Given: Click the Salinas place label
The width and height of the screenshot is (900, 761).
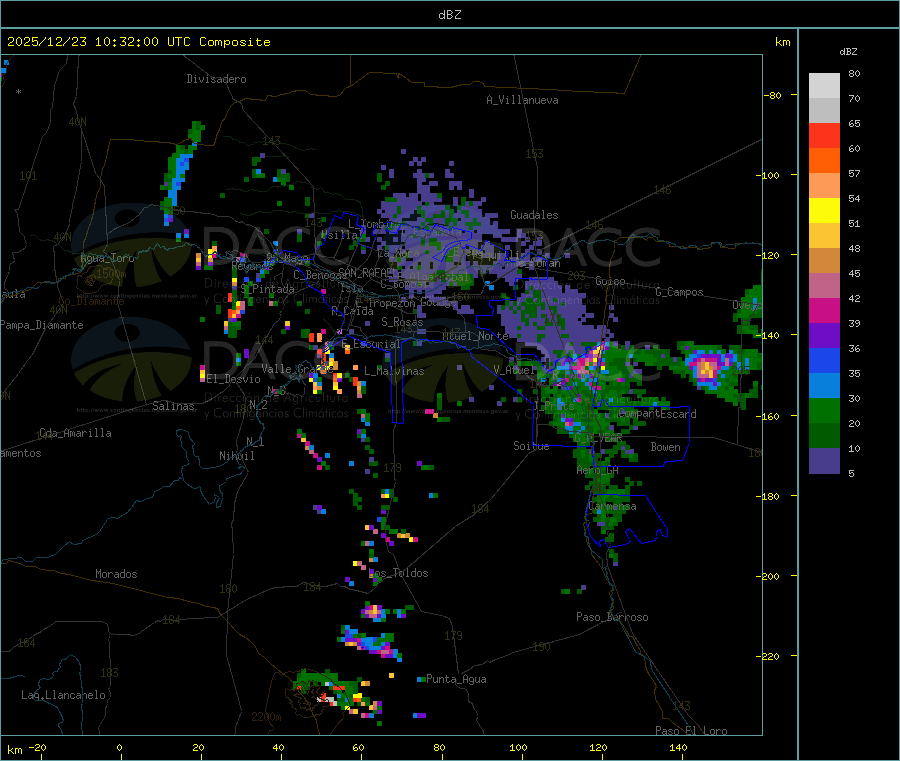Looking at the screenshot, I should pos(173,406).
